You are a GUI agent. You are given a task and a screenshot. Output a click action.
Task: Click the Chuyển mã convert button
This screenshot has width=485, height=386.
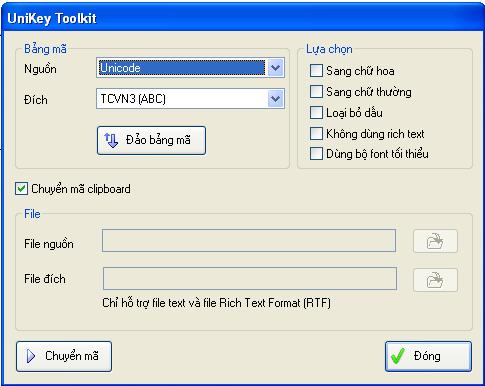tap(64, 356)
